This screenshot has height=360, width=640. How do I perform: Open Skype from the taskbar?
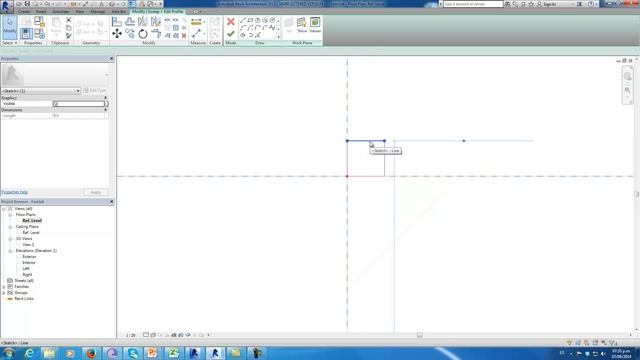[133, 353]
